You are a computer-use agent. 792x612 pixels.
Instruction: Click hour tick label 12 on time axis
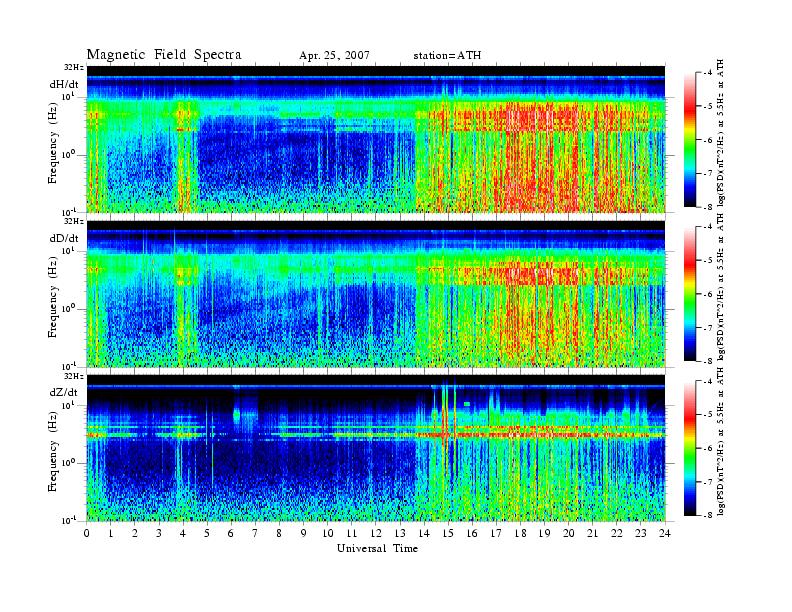(x=375, y=533)
